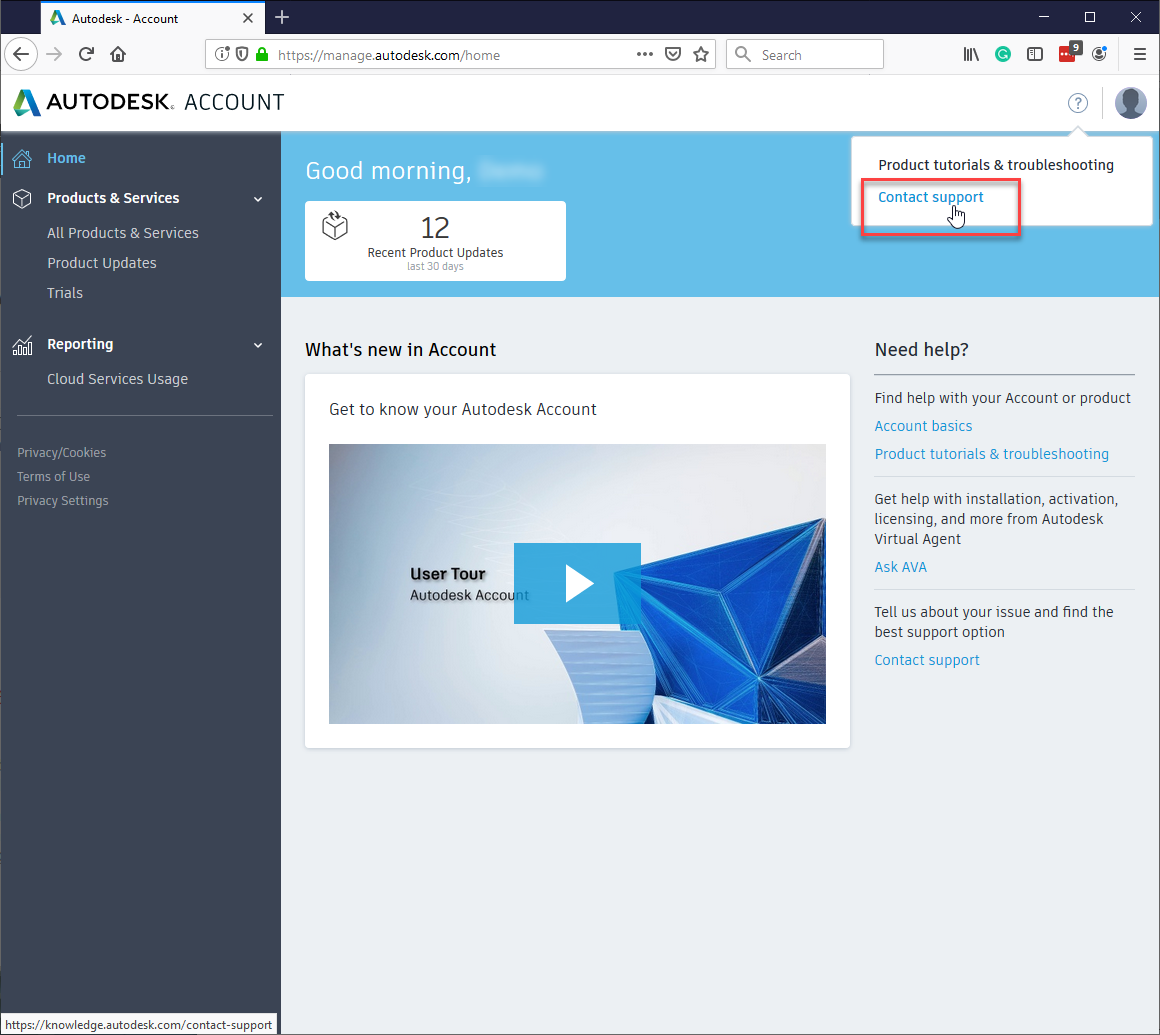The height and width of the screenshot is (1035, 1160).
Task: Play the User Tour video
Action: [x=577, y=584]
